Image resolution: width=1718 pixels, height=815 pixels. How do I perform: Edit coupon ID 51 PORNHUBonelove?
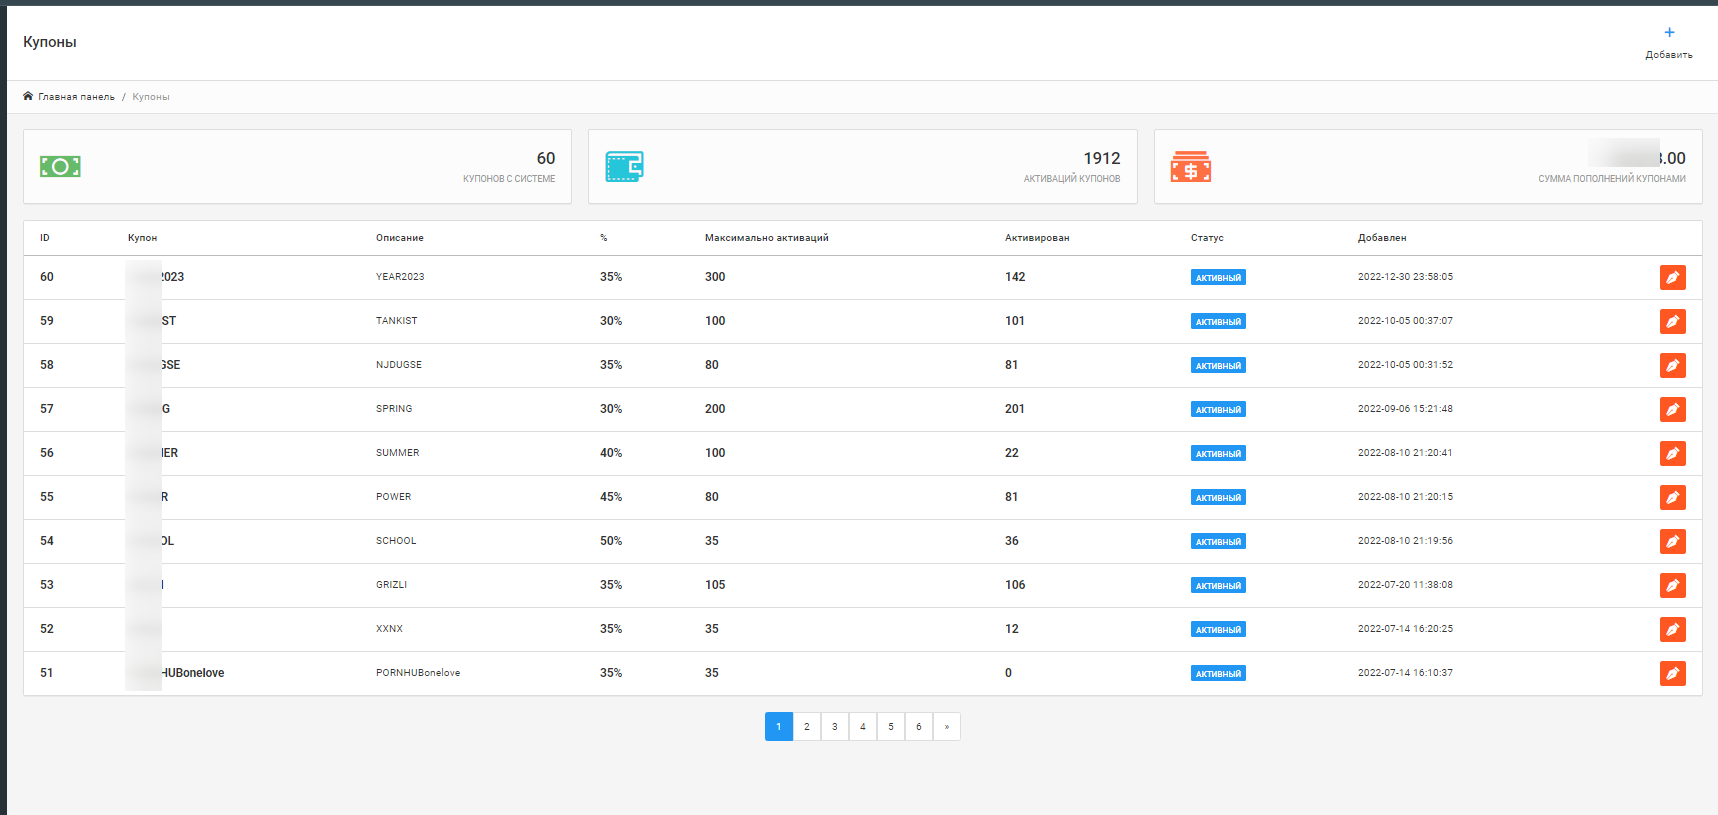pos(1672,674)
